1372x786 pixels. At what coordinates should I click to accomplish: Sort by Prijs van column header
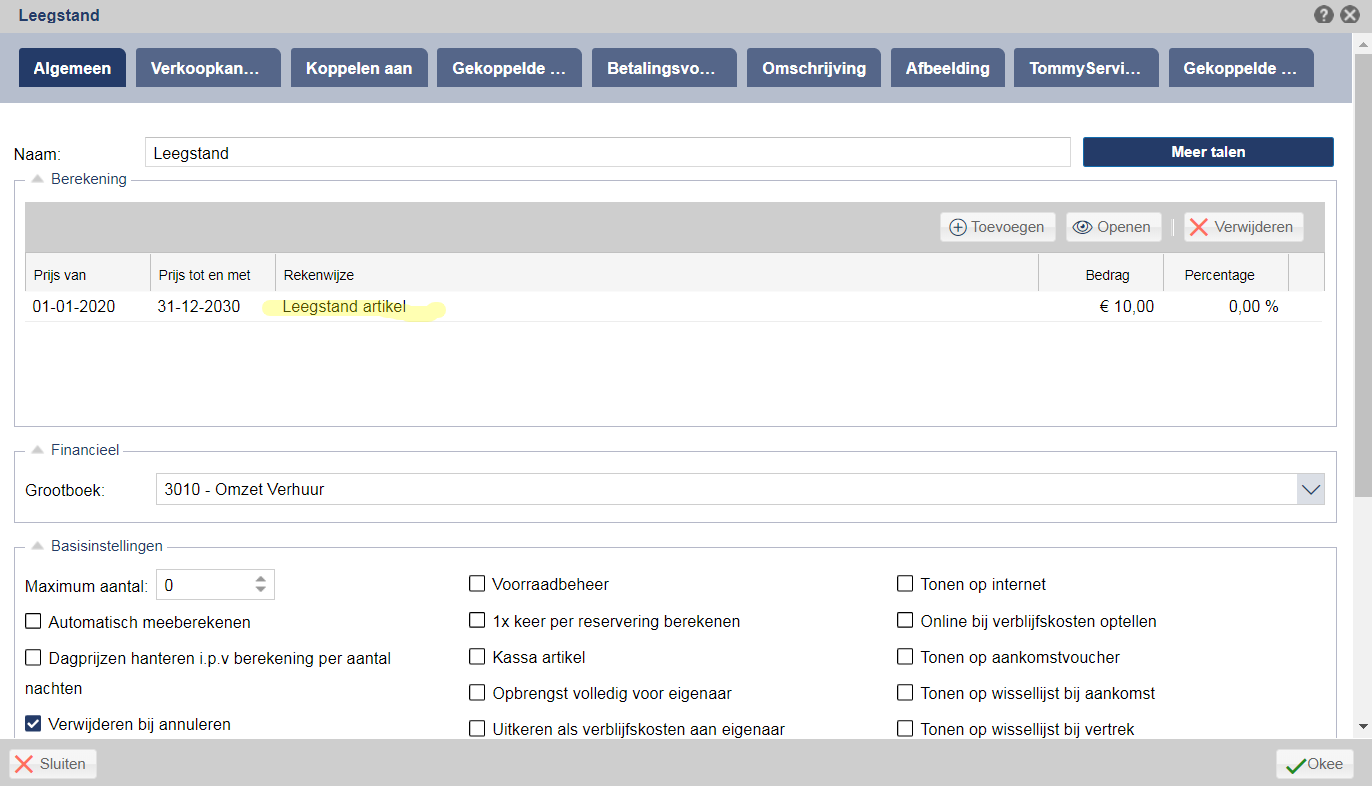click(x=88, y=275)
